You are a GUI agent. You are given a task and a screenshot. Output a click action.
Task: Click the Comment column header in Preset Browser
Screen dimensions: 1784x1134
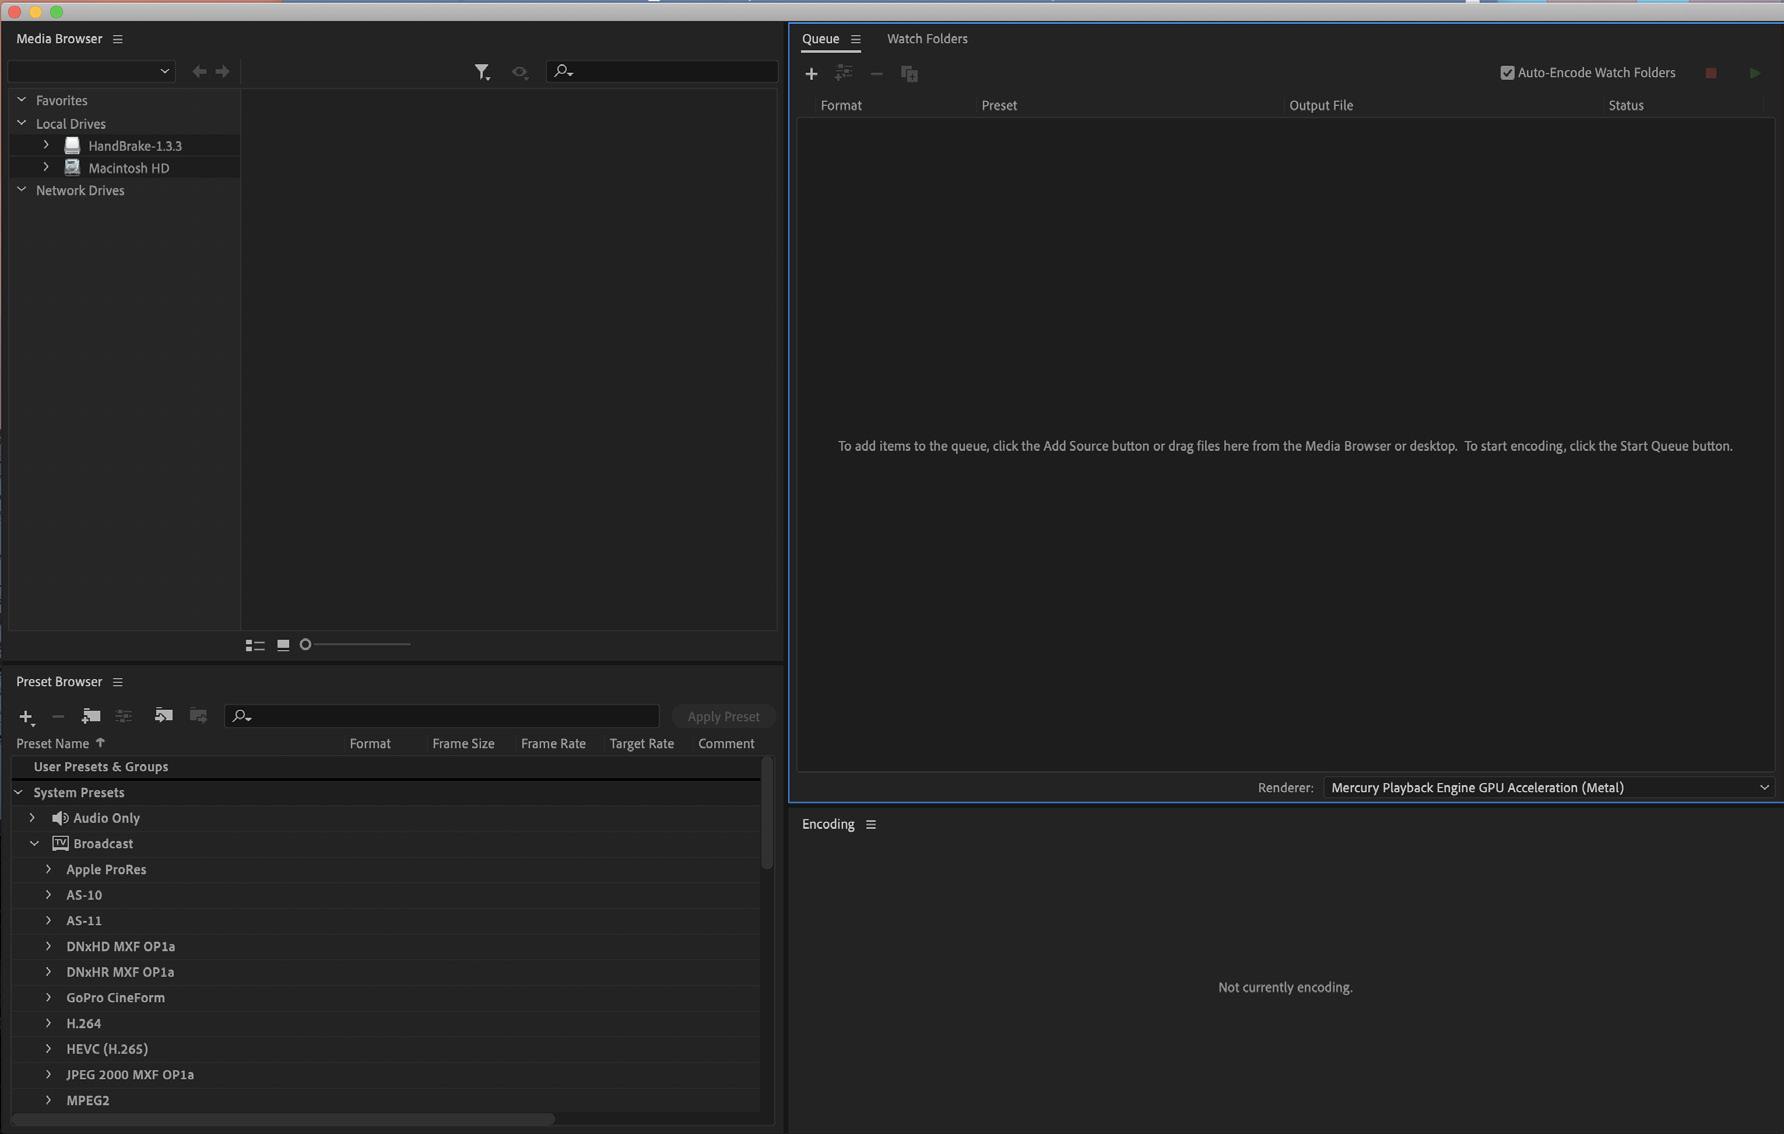click(726, 743)
